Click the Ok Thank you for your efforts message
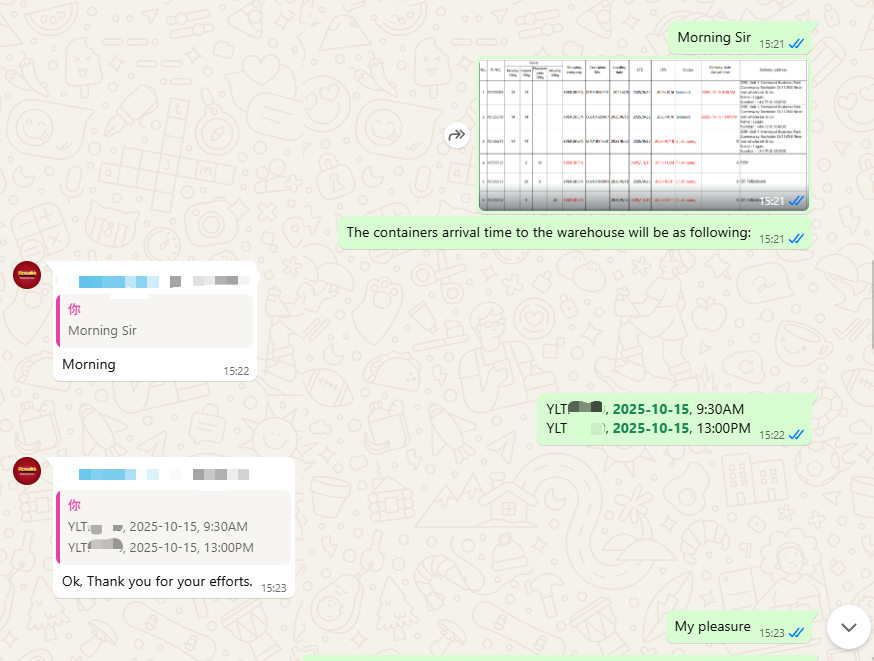 point(157,581)
